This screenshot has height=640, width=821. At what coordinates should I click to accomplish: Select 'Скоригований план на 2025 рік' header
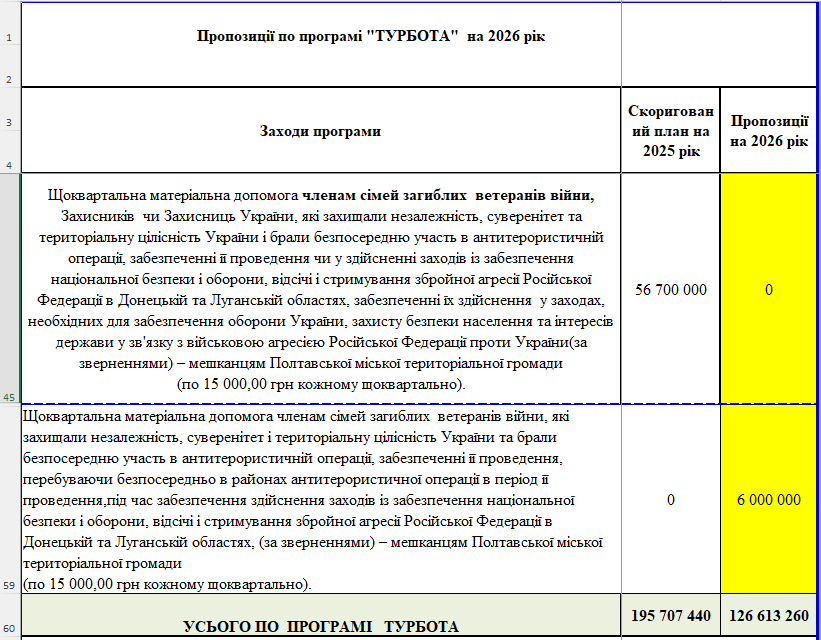pyautogui.click(x=670, y=131)
